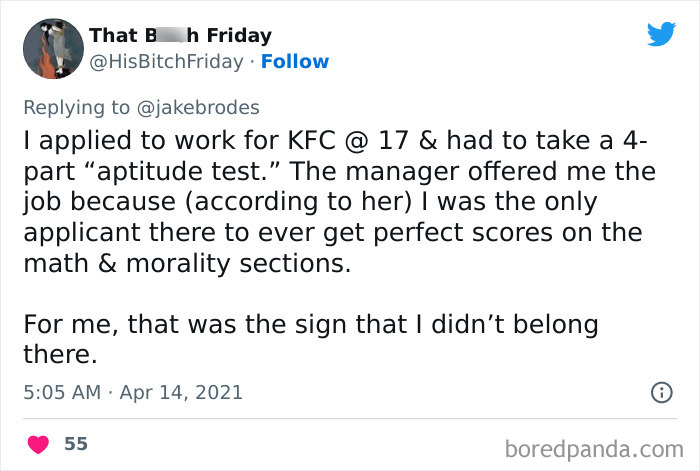Click the 55 likes count
Image resolution: width=700 pixels, height=471 pixels.
(x=76, y=442)
